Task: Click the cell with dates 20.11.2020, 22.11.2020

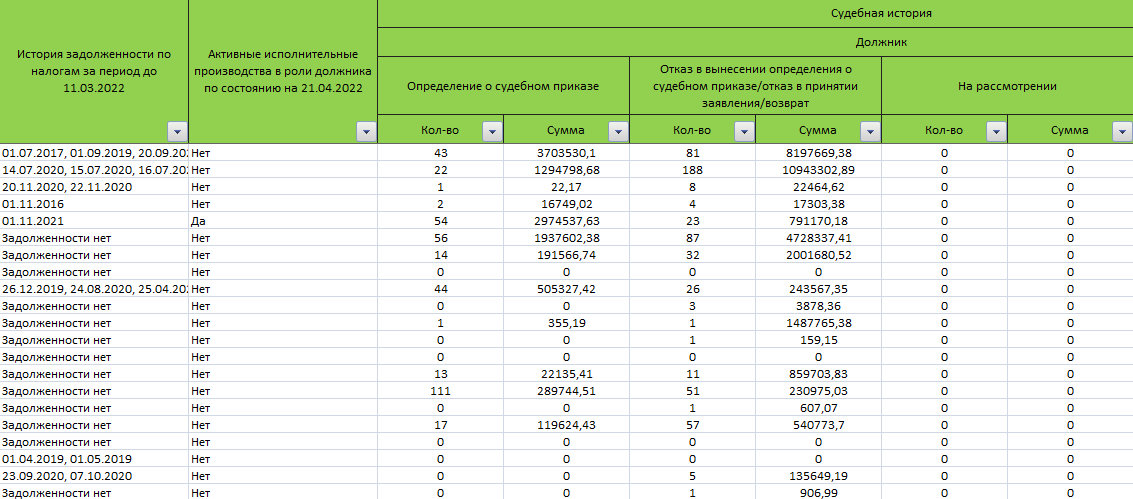Action: pos(94,187)
